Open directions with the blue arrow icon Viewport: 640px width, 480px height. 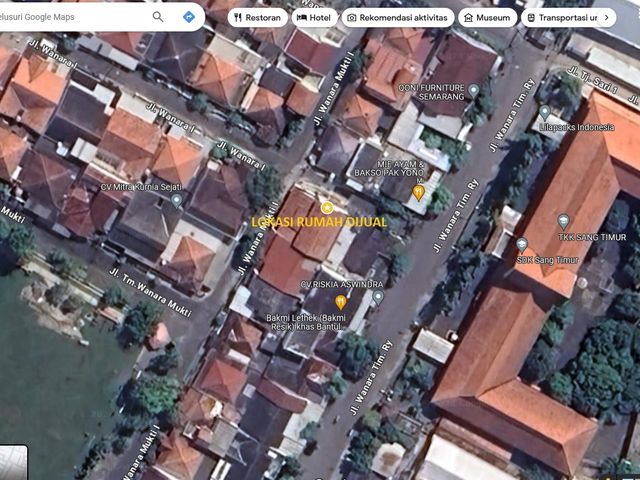point(189,17)
